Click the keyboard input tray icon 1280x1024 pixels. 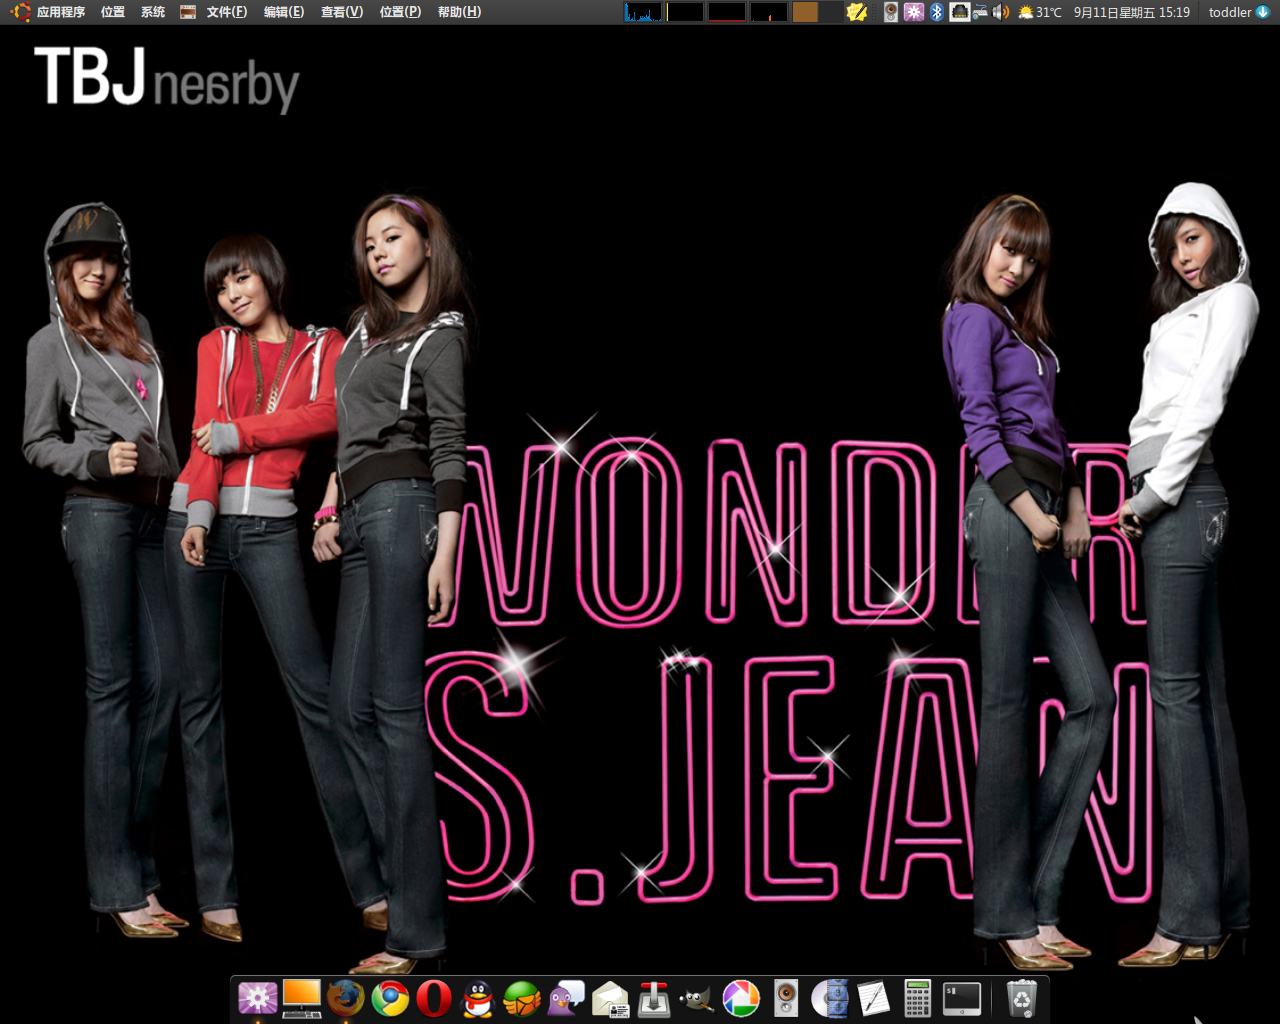(x=980, y=12)
